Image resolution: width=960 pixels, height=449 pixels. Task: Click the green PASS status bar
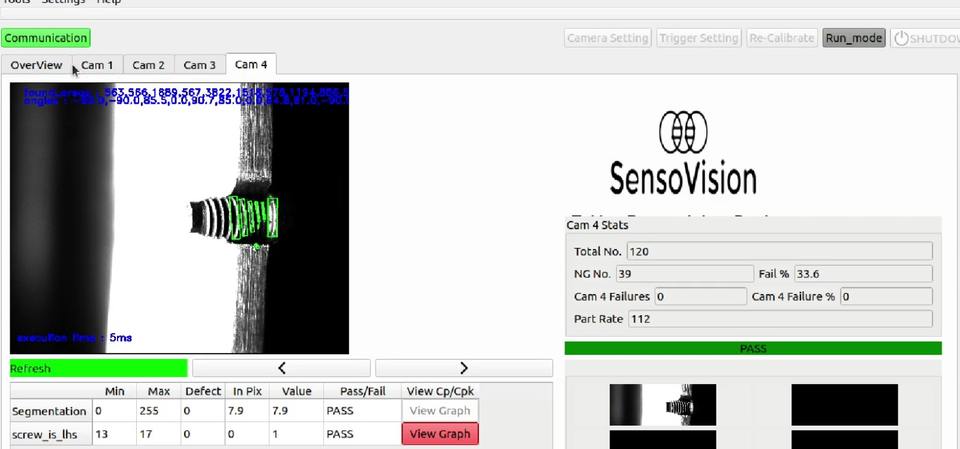(752, 349)
